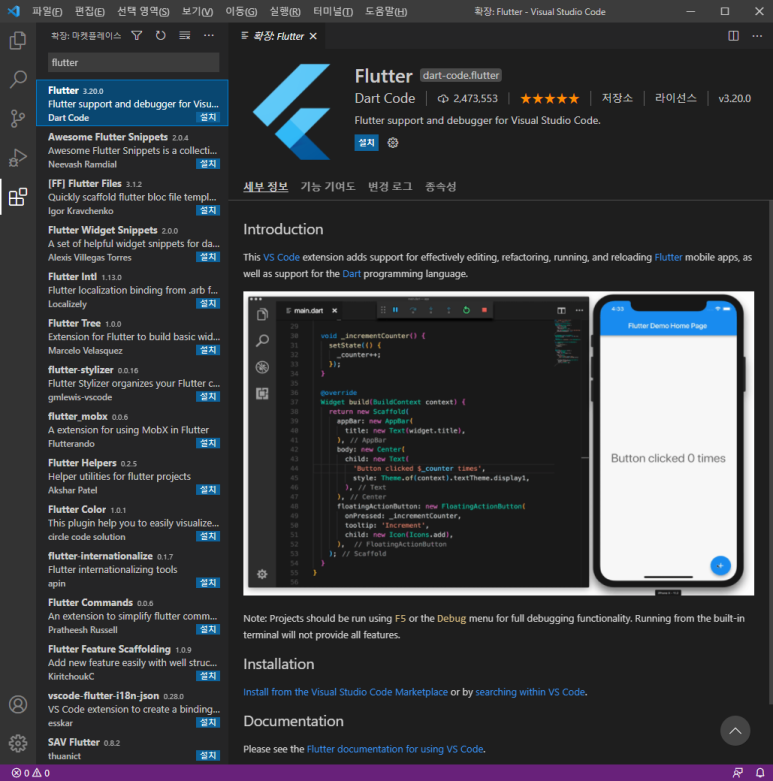
Task: Open Flutter documentation for using VS Code
Action: [395, 749]
